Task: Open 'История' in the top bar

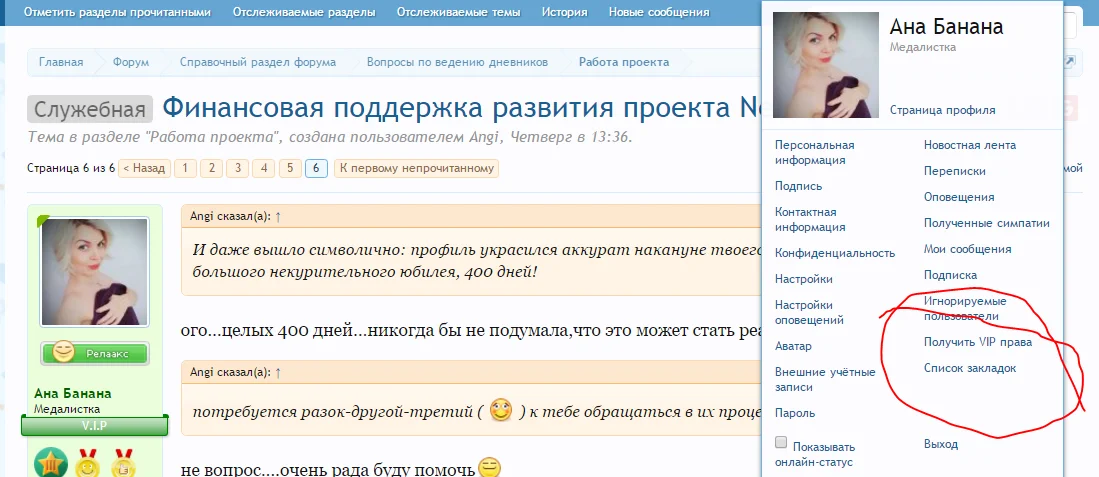Action: [564, 12]
